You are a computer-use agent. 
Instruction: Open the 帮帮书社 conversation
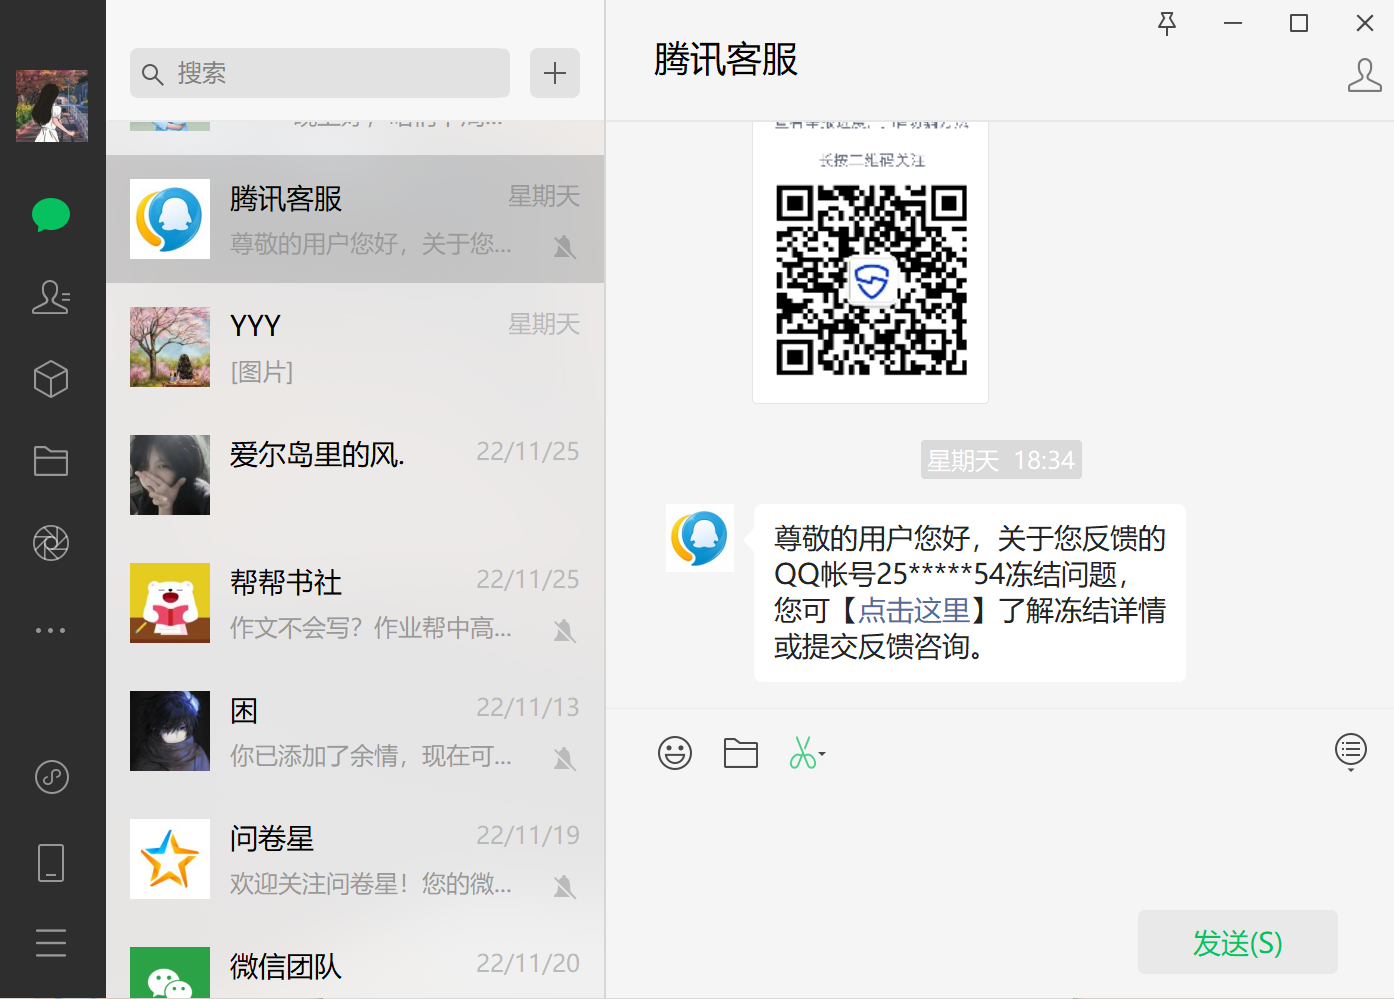[x=355, y=603]
